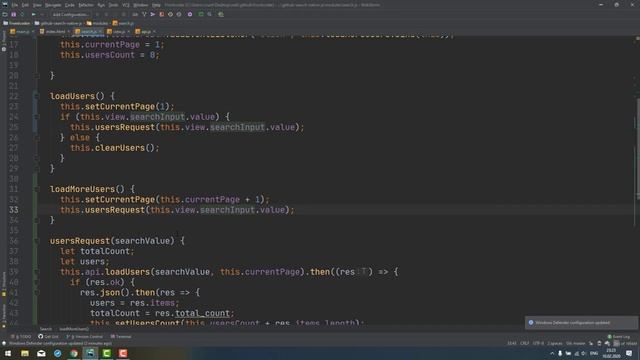Select the search.js editor tab
Image resolution: width=640 pixels, height=360 pixels.
[89, 31]
